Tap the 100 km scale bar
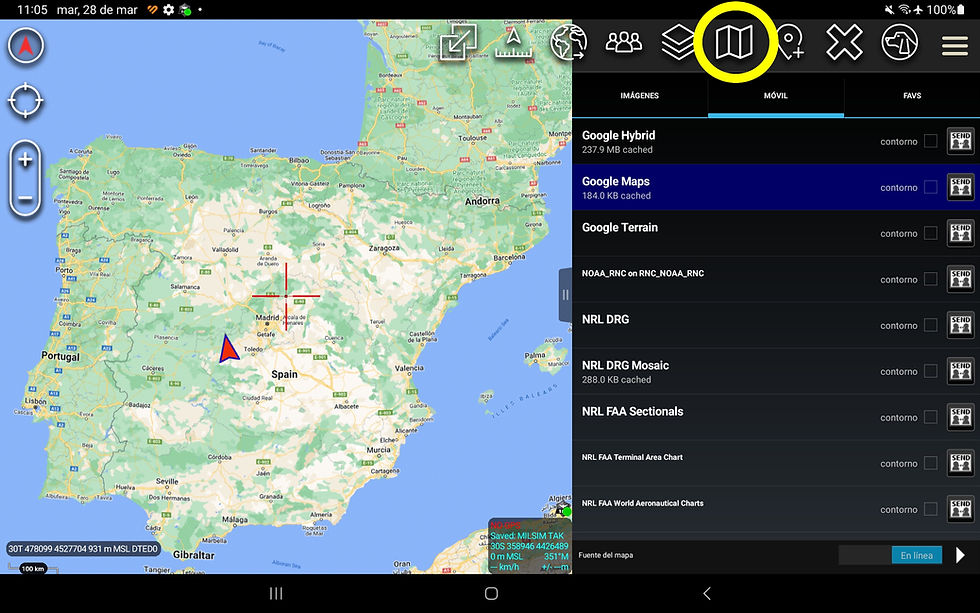Viewport: 980px width, 613px height. (x=33, y=568)
